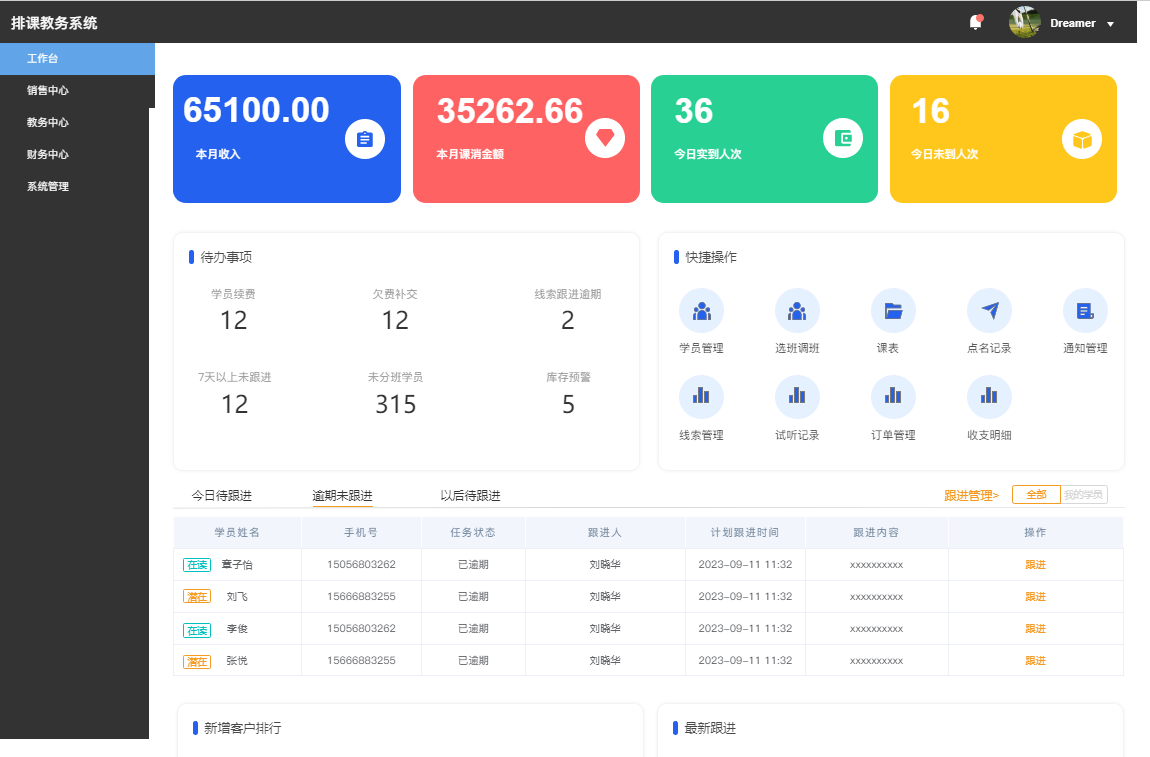Open 点名记录 paper plane icon

[x=989, y=311]
